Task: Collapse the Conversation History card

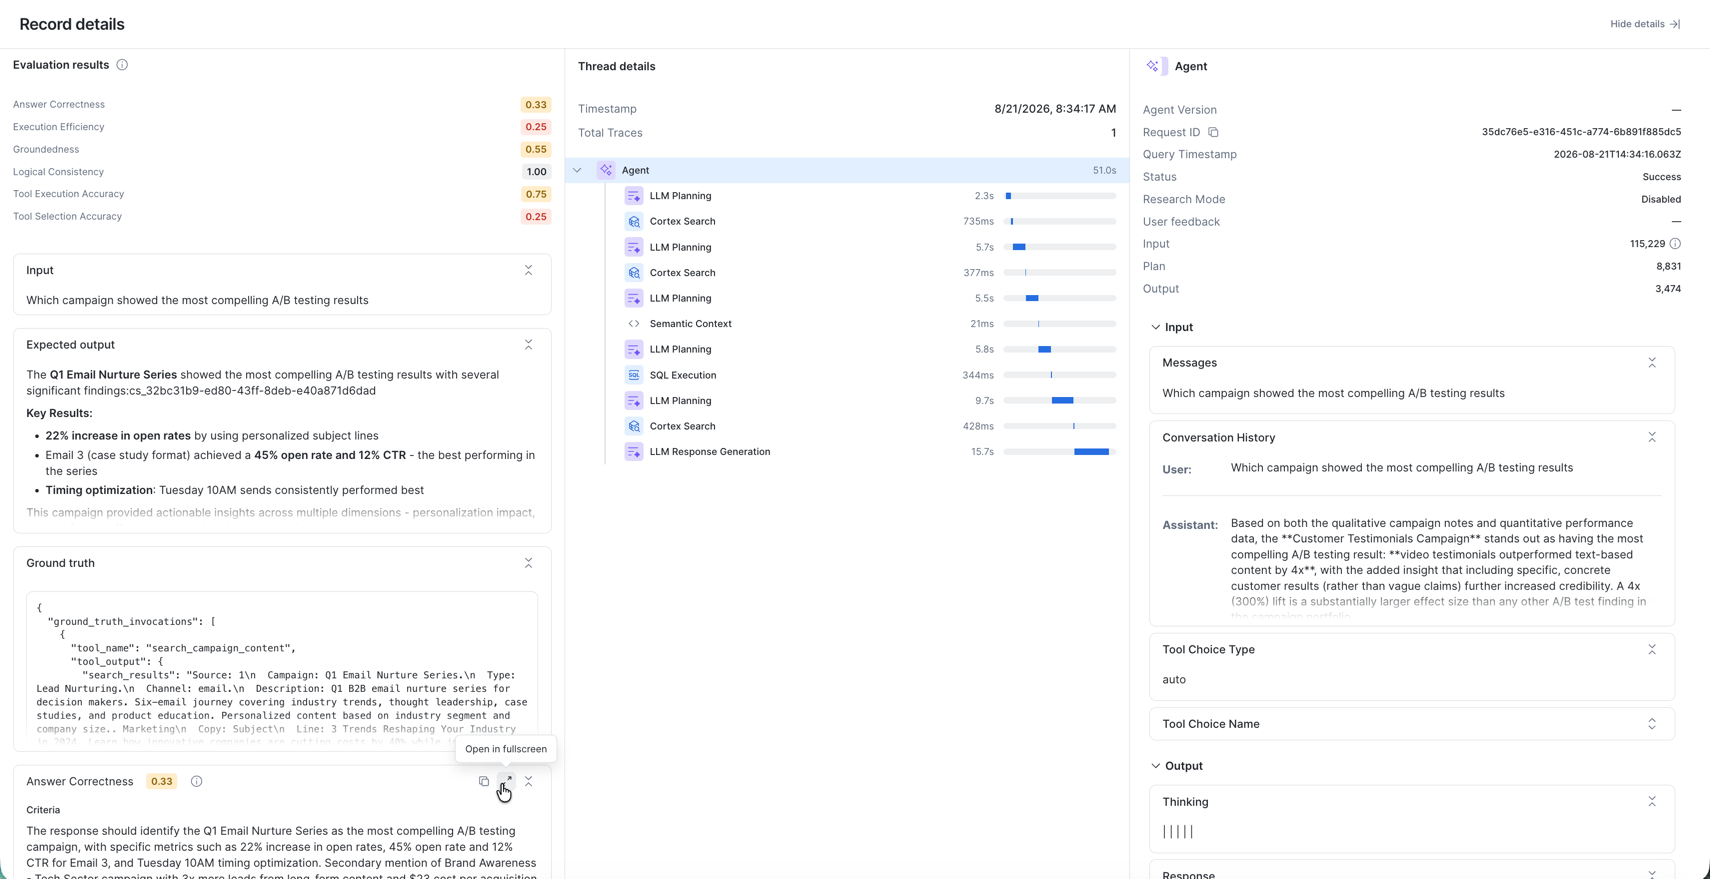Action: click(x=1652, y=438)
